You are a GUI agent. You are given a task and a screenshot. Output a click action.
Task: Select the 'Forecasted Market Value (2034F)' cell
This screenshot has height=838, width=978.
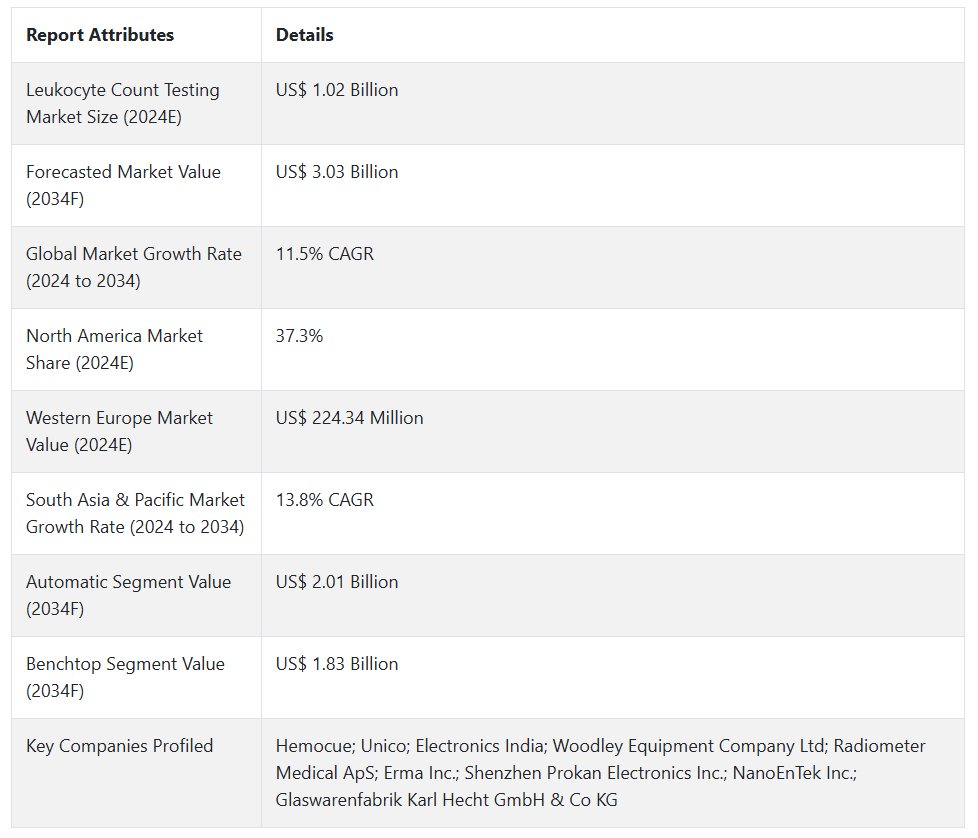coord(123,185)
